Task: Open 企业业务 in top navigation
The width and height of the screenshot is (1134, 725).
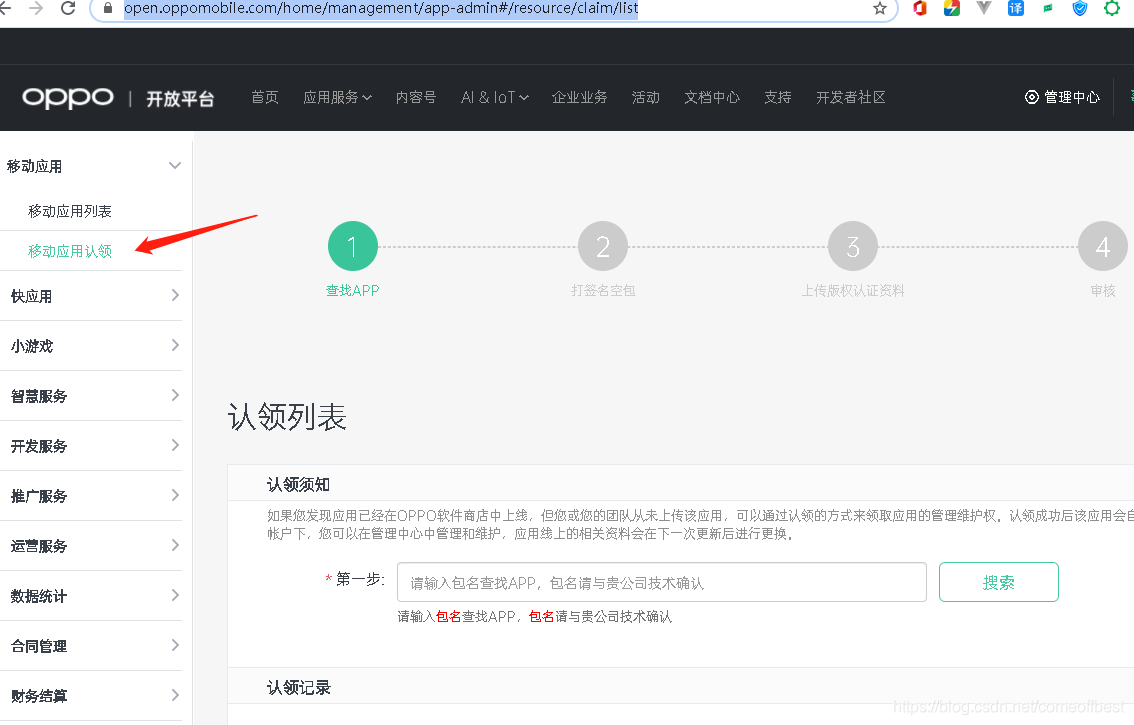Action: click(579, 97)
